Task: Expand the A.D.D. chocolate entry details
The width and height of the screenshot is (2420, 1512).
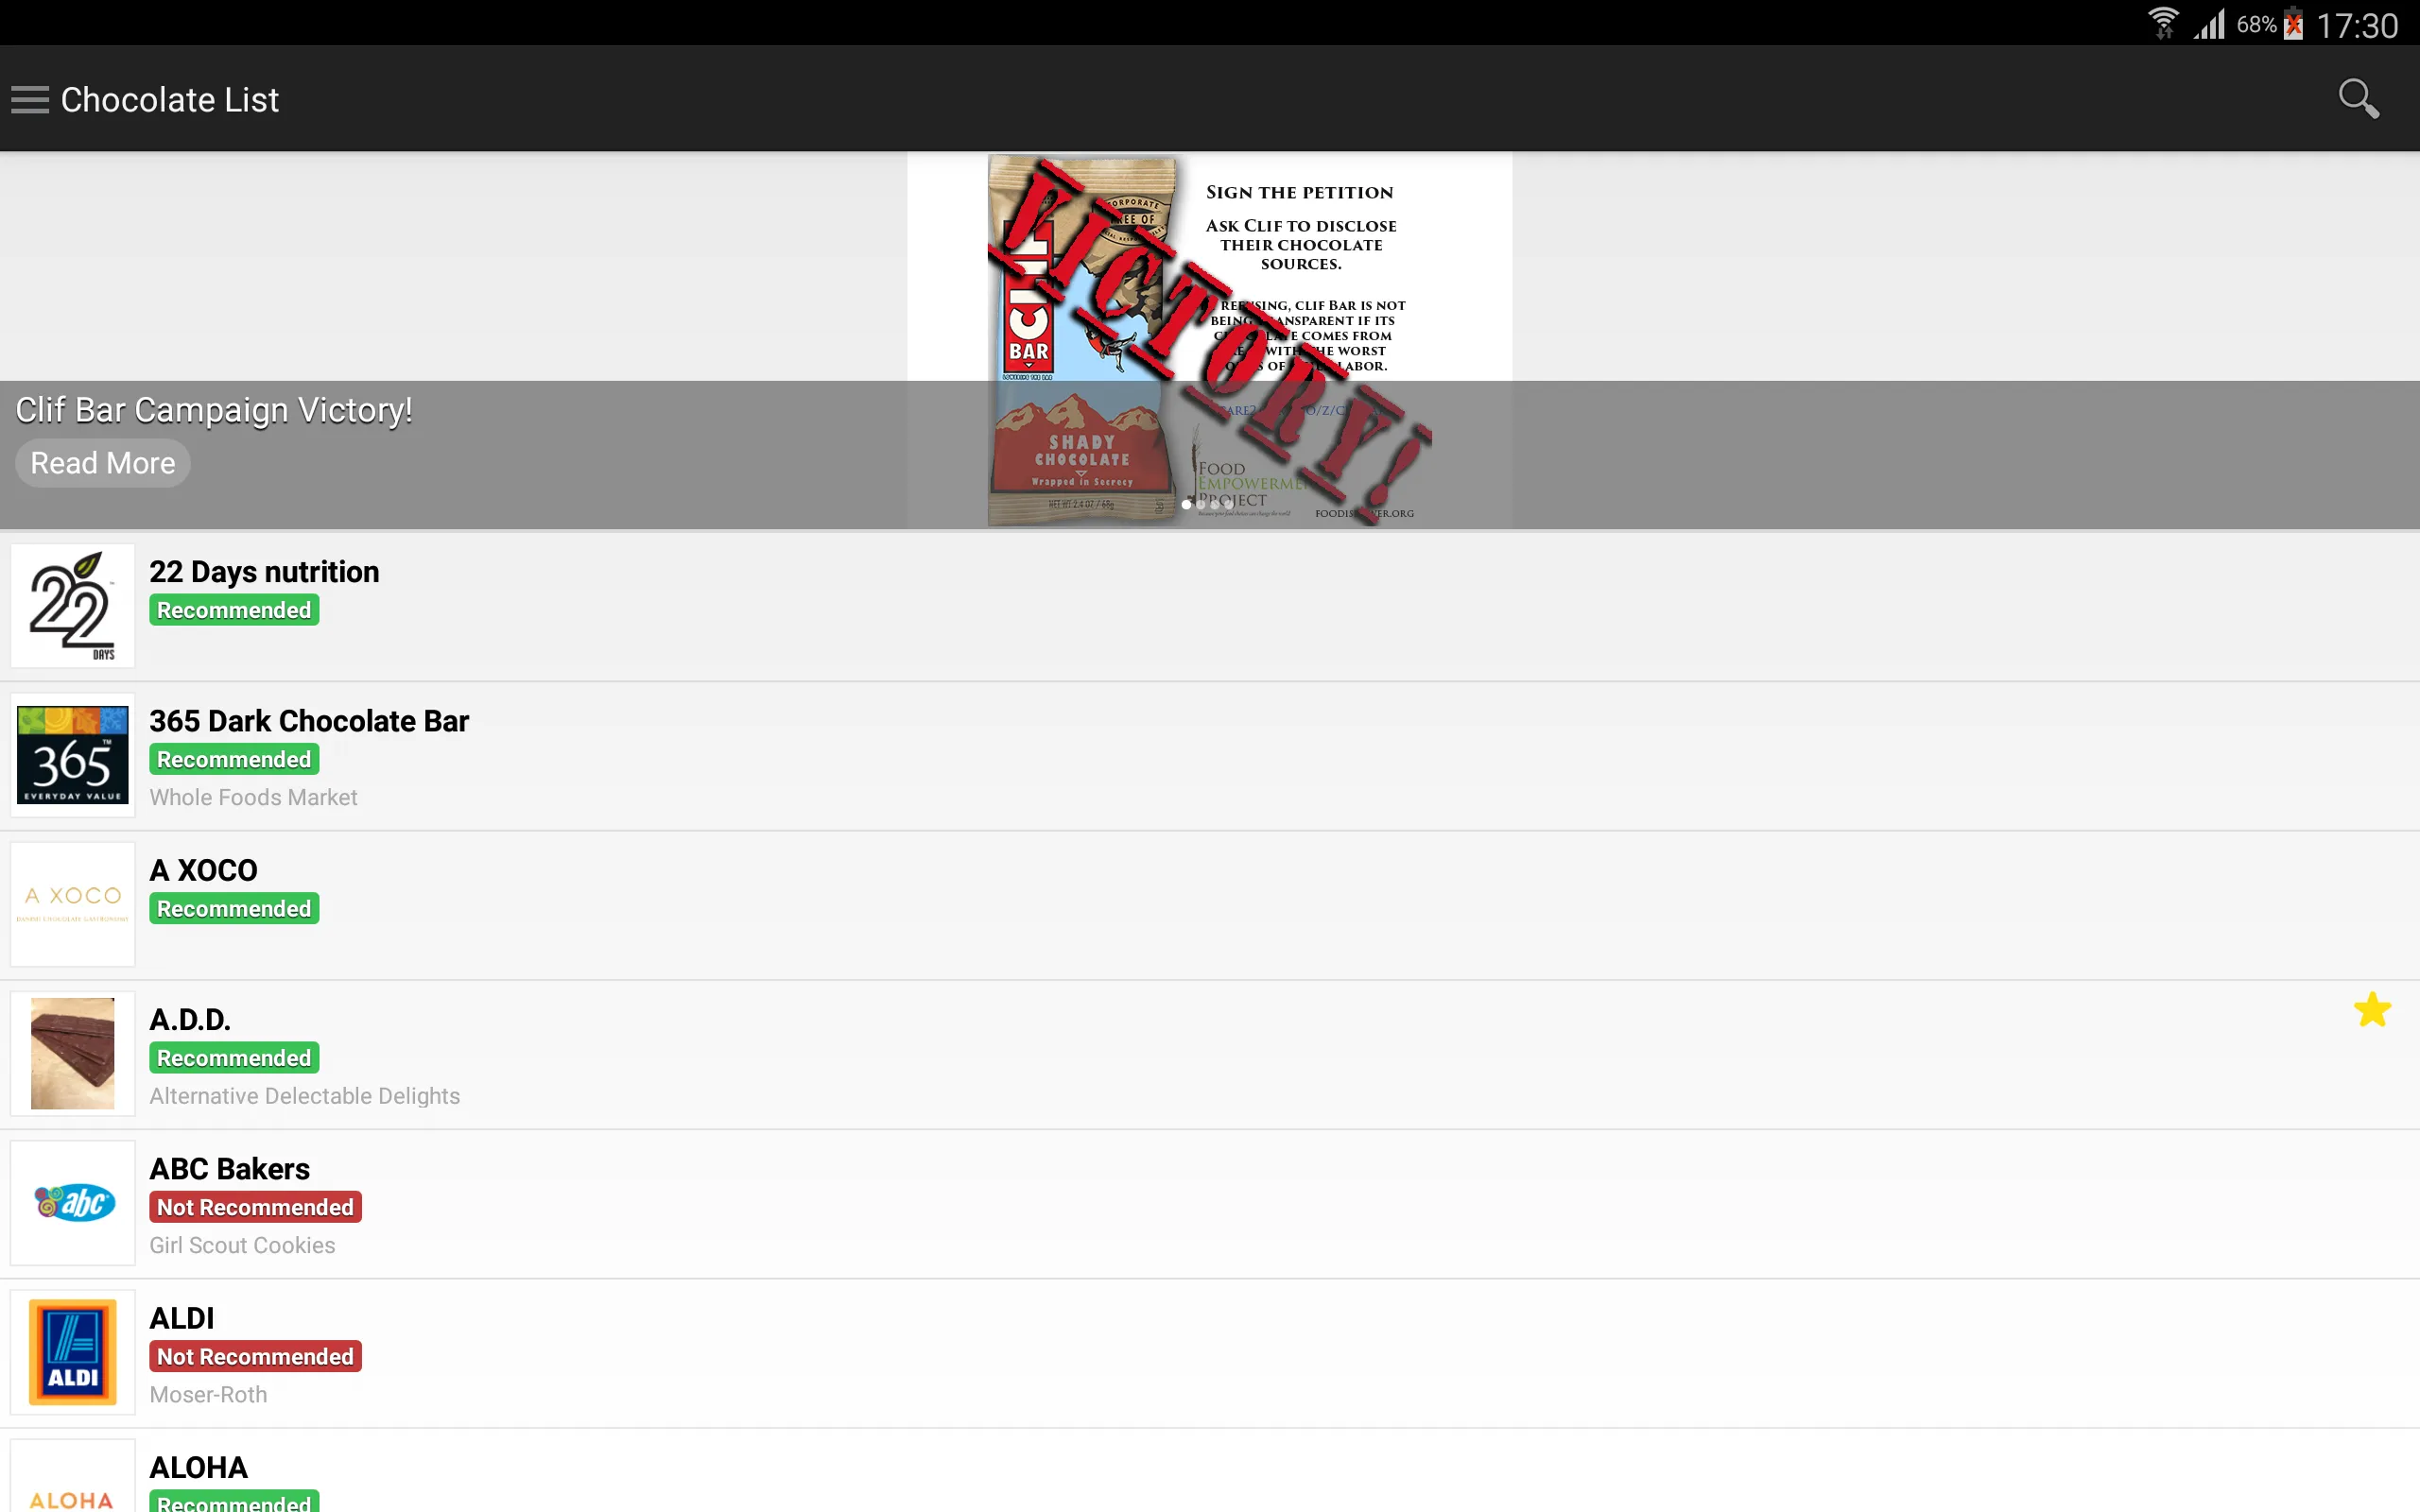Action: (1209, 1052)
